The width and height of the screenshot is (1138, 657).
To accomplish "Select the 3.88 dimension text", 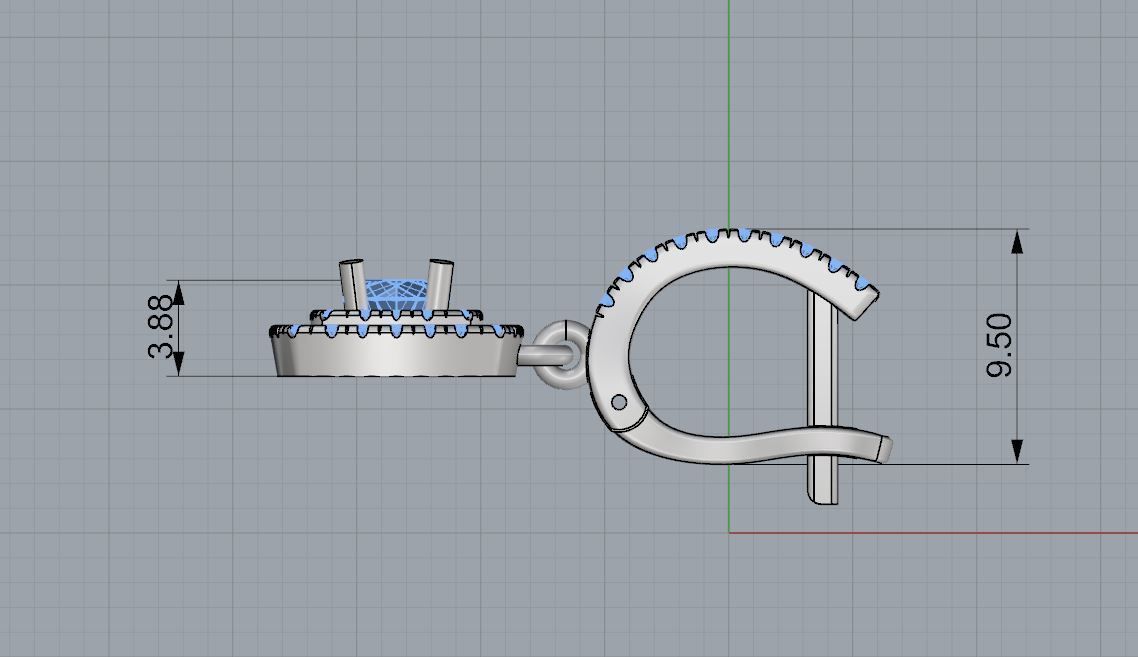I will pos(161,327).
